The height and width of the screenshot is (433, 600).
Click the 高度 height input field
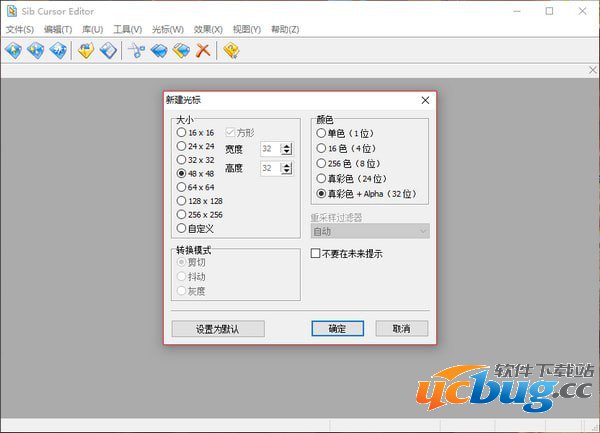(x=271, y=168)
